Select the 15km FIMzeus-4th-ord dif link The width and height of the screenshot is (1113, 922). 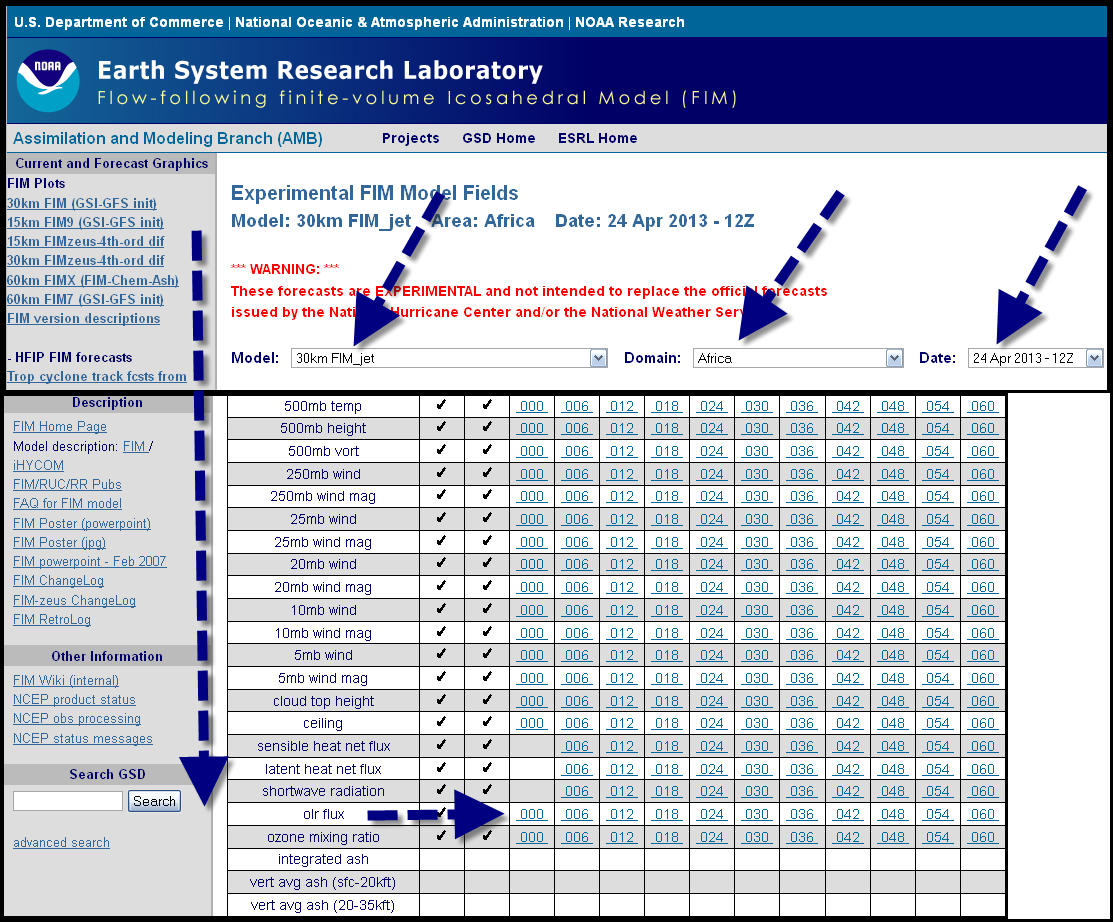click(x=85, y=242)
